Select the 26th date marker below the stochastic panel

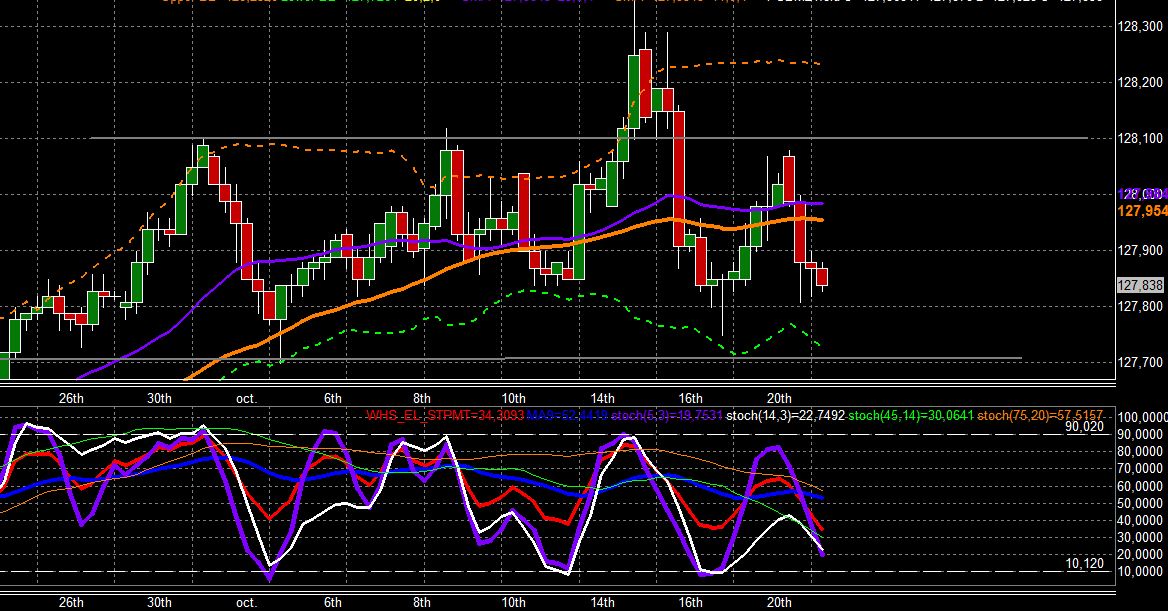pos(71,602)
